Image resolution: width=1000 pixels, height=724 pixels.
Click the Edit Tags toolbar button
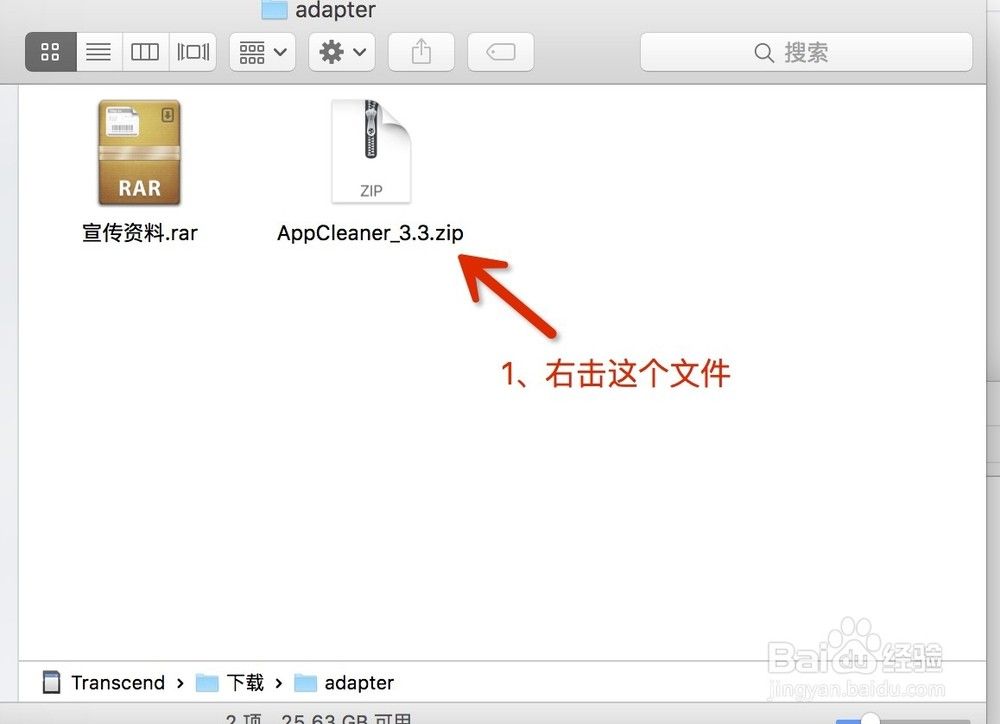point(501,52)
